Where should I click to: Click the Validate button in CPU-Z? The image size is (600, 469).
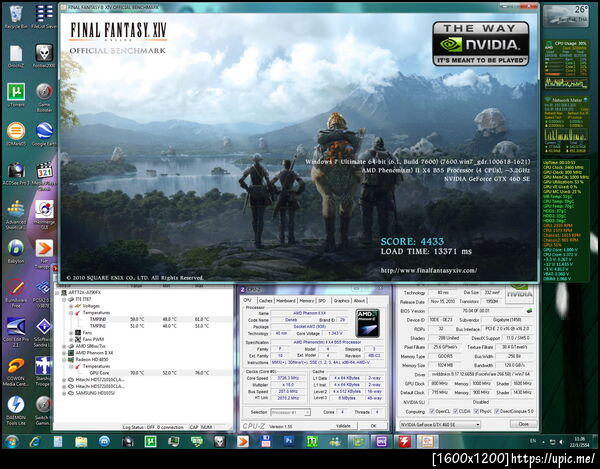pyautogui.click(x=343, y=426)
